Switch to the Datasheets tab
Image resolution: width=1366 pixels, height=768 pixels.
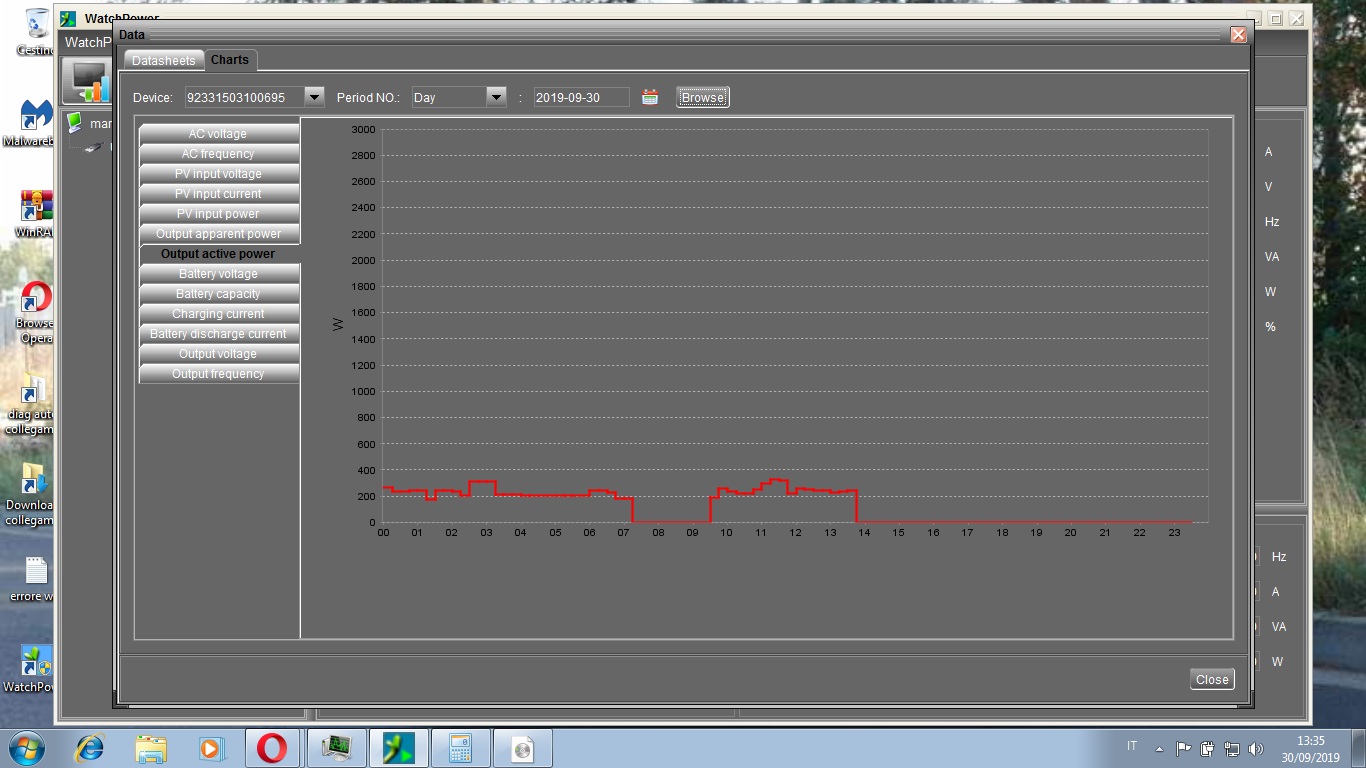coord(164,61)
